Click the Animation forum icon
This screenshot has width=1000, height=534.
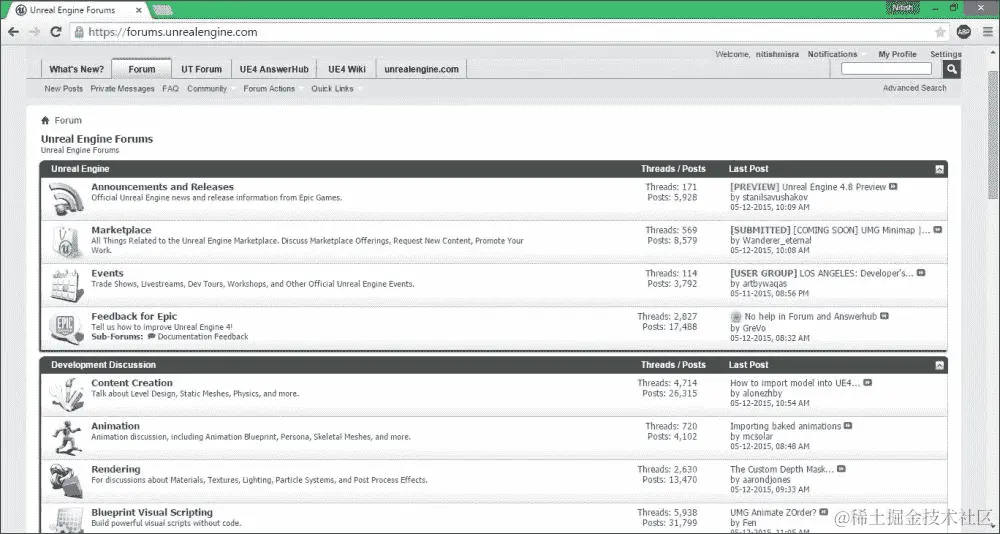click(x=66, y=438)
